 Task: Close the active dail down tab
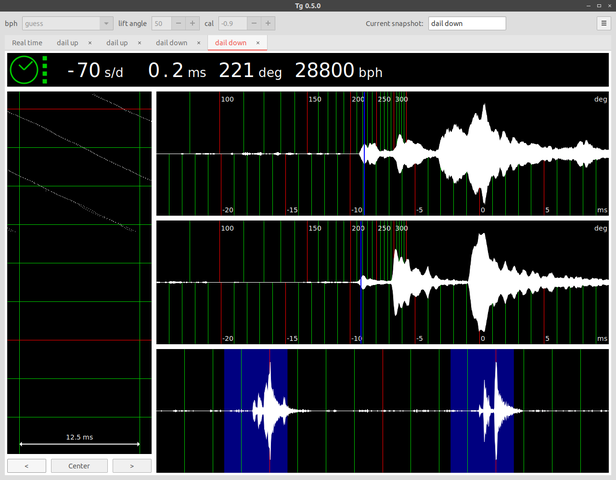[258, 43]
